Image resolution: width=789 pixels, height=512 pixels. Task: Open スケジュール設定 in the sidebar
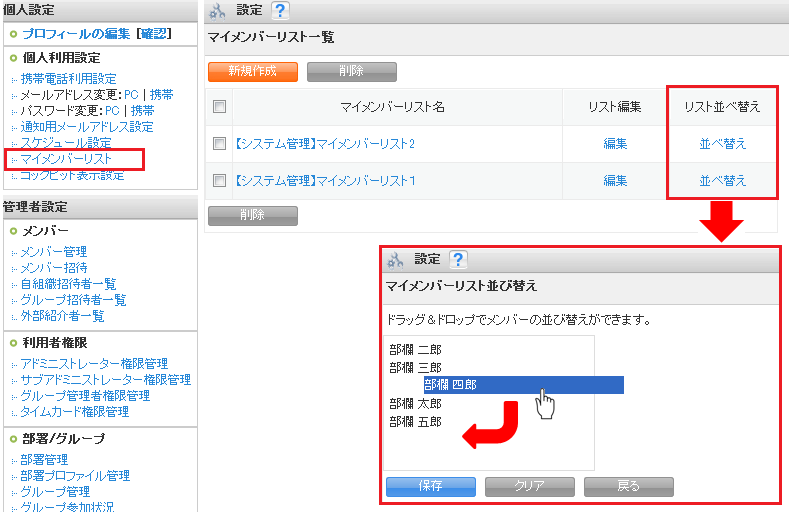[x=66, y=143]
